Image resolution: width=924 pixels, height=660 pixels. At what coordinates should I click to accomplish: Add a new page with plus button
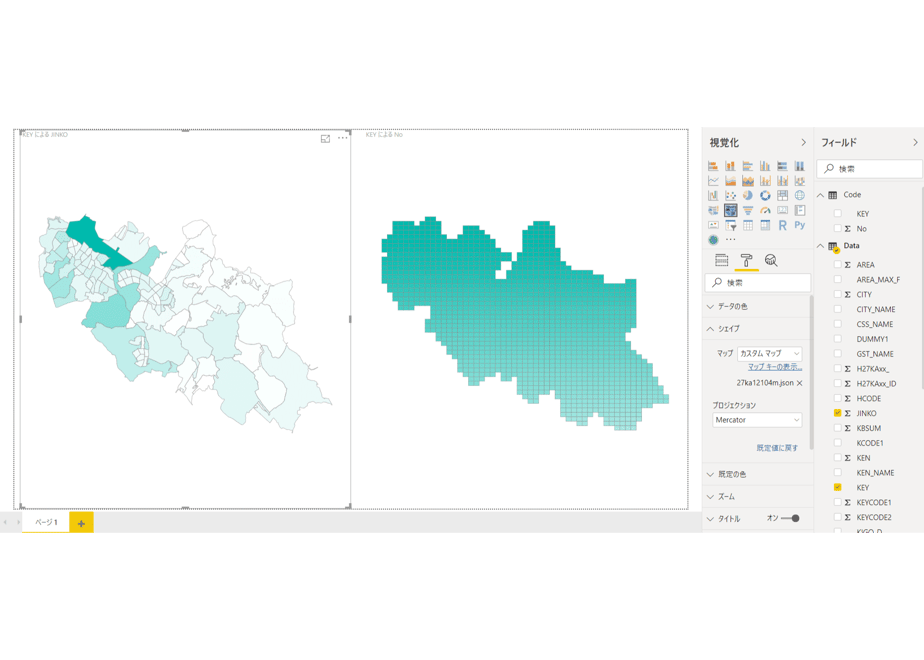81,523
